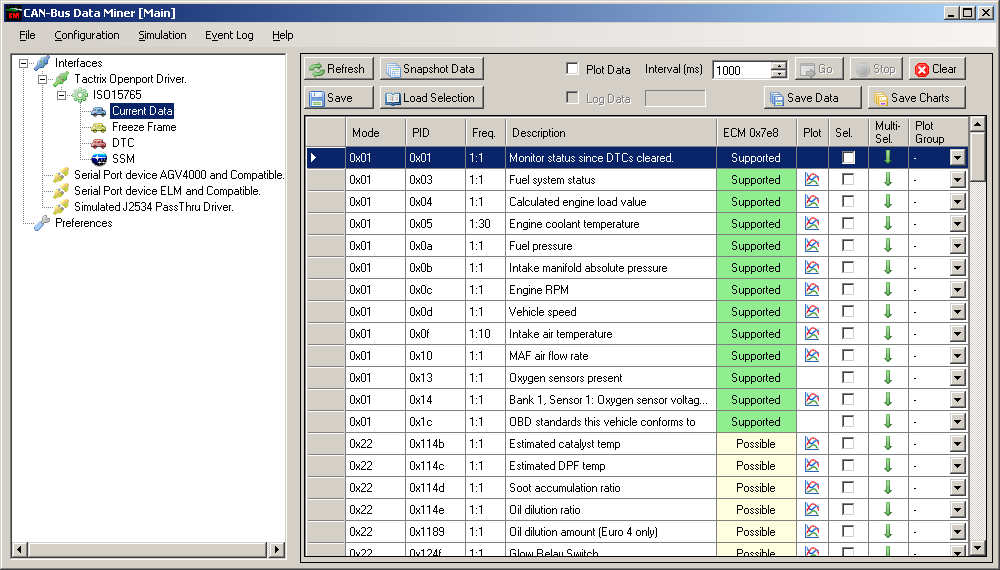Open the Plot Group dropdown for Fuel pressure
The image size is (1000, 570).
click(957, 245)
